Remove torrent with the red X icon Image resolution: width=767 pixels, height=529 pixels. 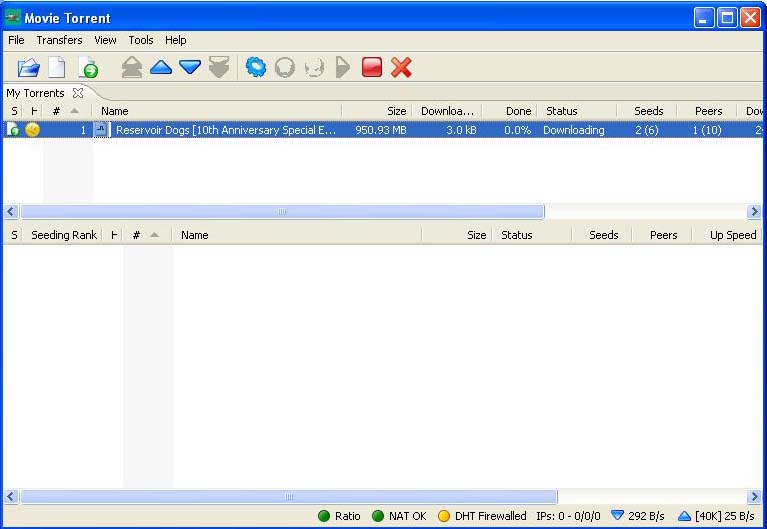point(402,68)
